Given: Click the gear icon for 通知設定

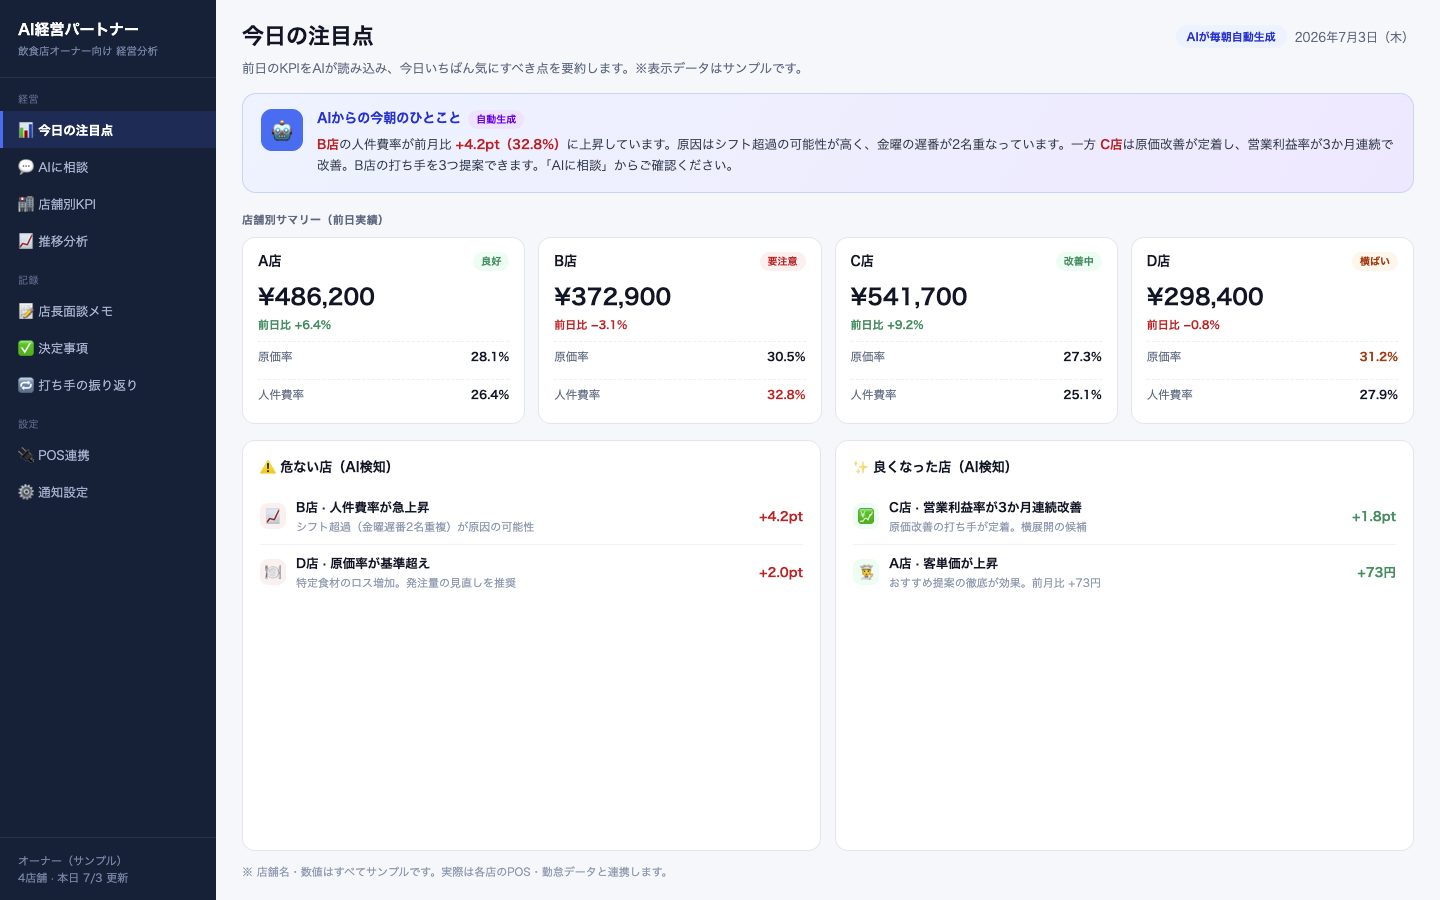Looking at the screenshot, I should point(26,492).
